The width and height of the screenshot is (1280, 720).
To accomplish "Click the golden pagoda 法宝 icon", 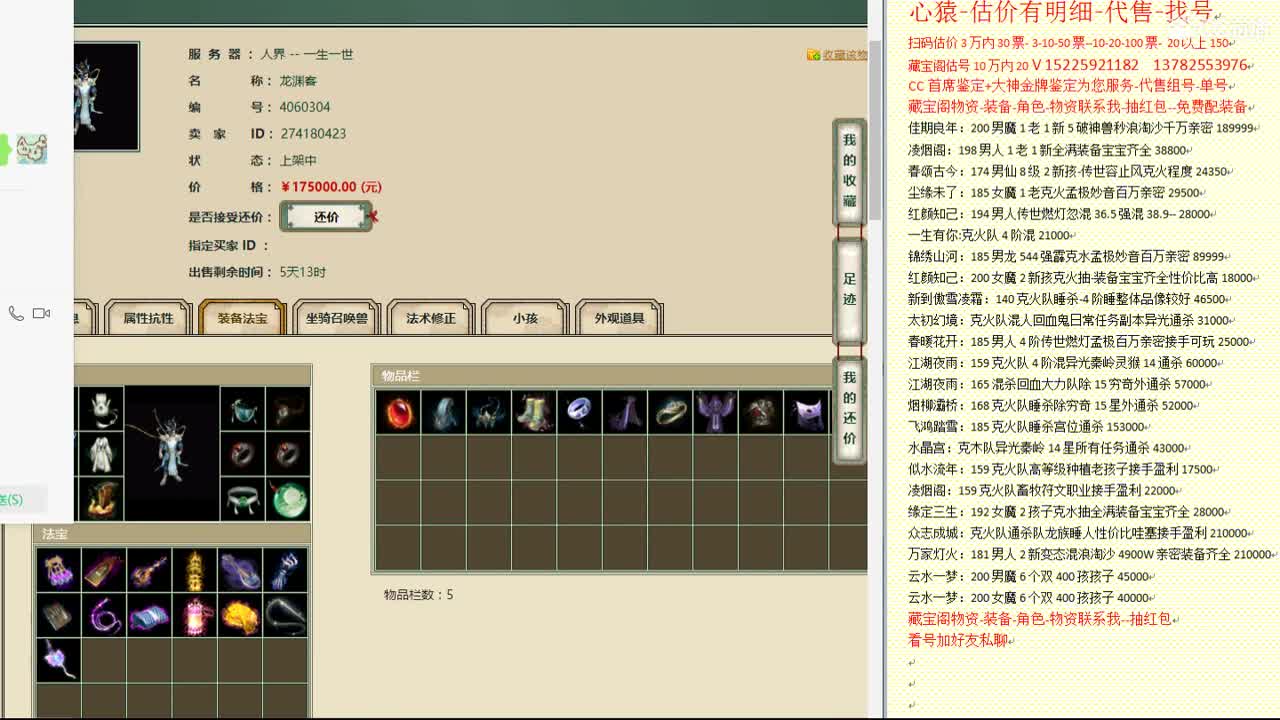I will pyautogui.click(x=195, y=571).
